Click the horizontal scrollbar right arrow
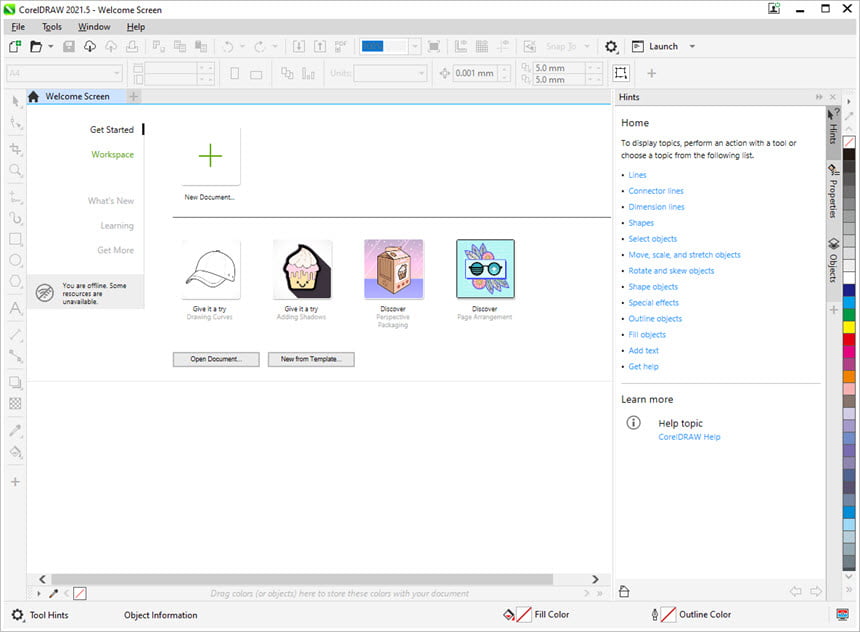The image size is (860, 632). [595, 579]
